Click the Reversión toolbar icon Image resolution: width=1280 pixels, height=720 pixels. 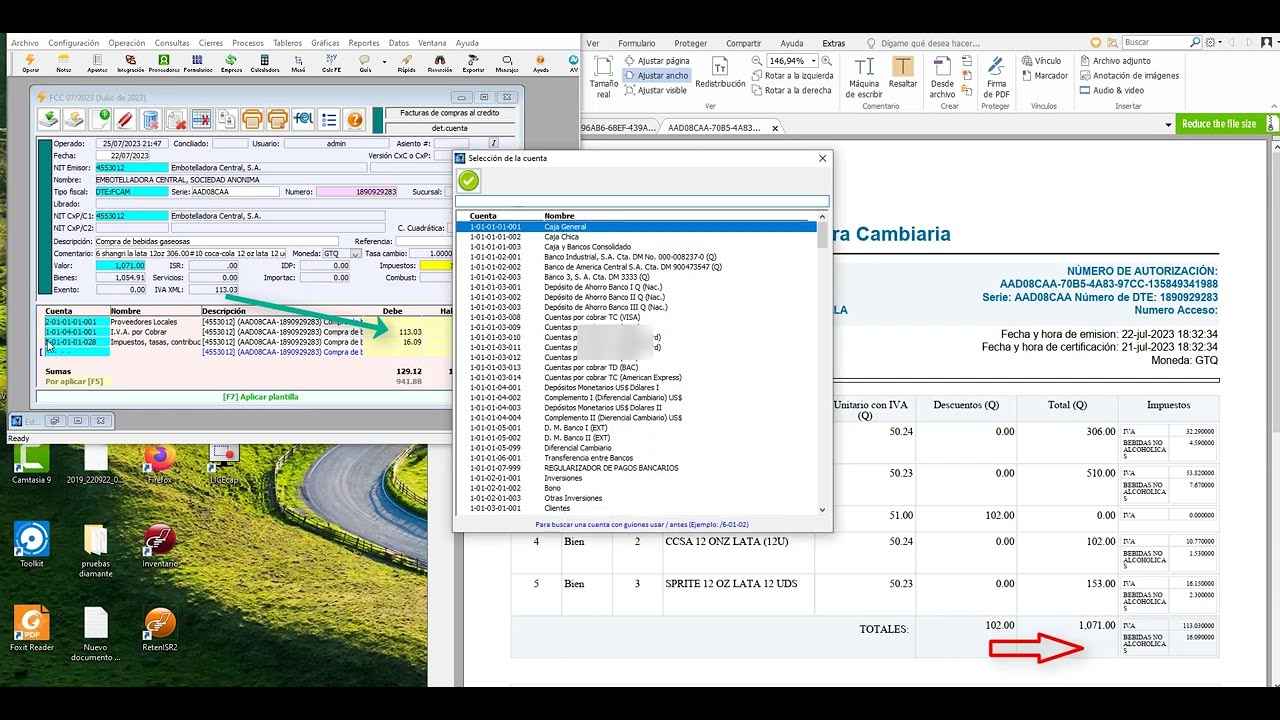440,63
